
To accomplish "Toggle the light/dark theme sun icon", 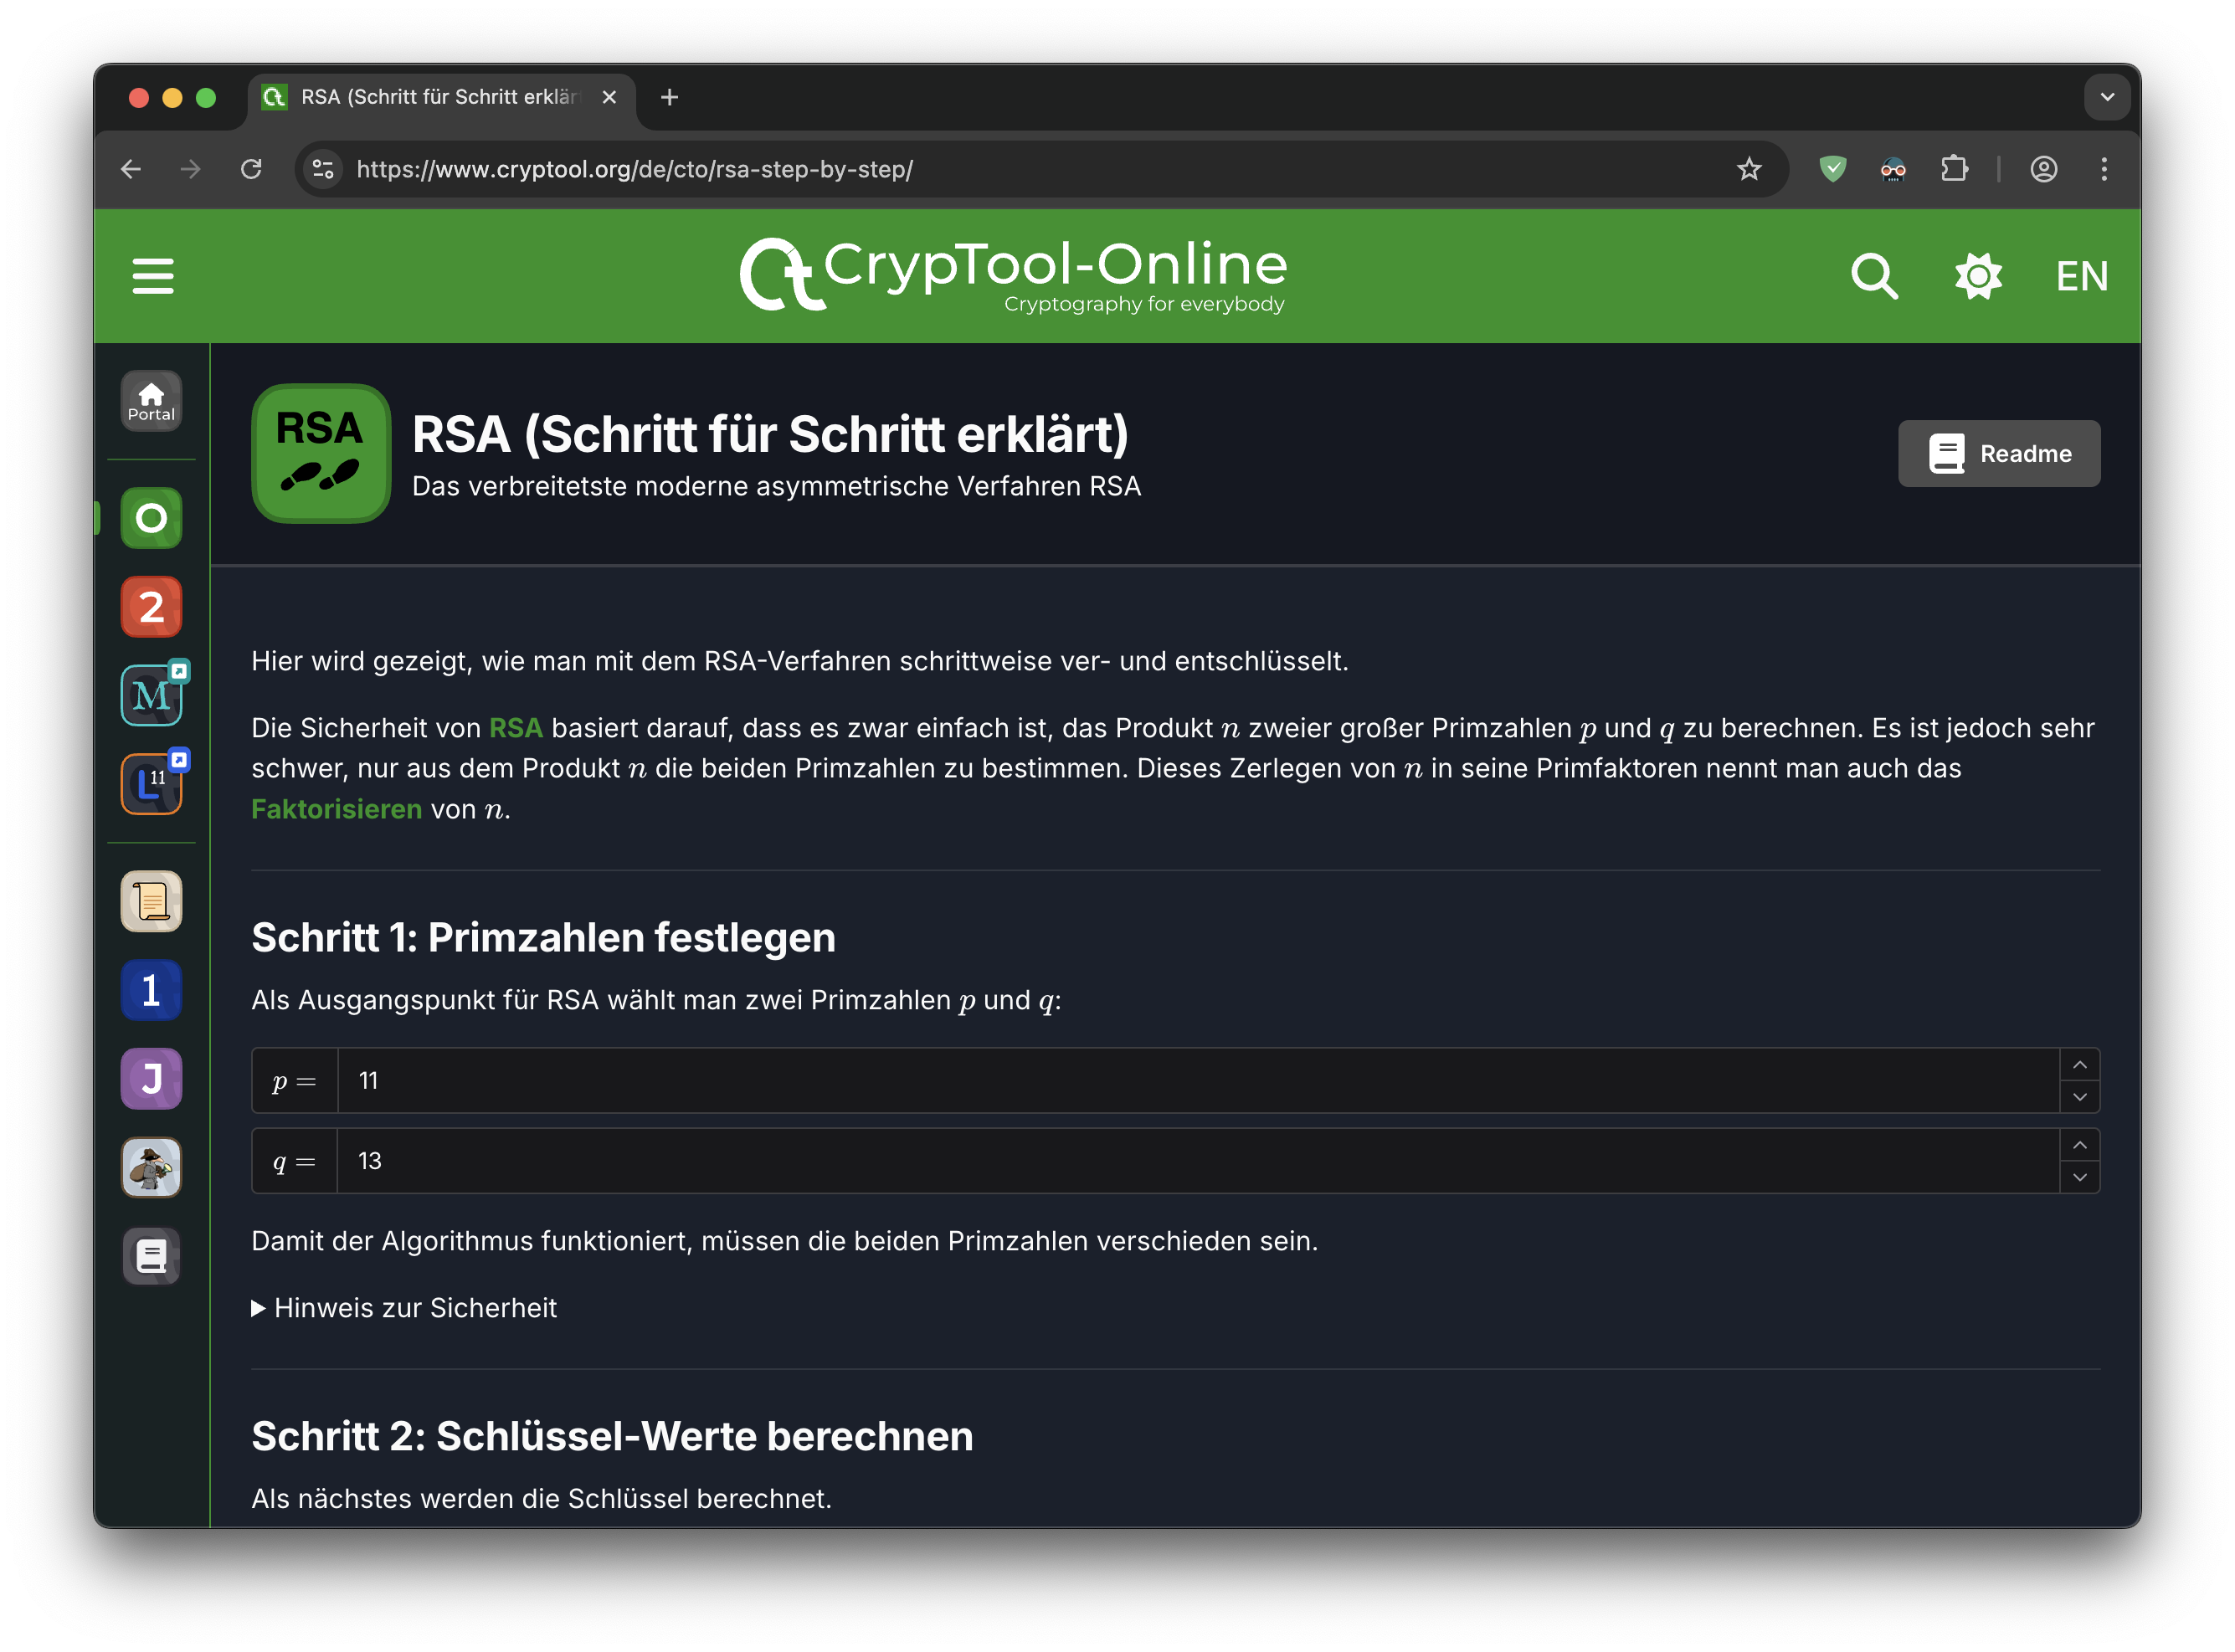I will point(1977,276).
